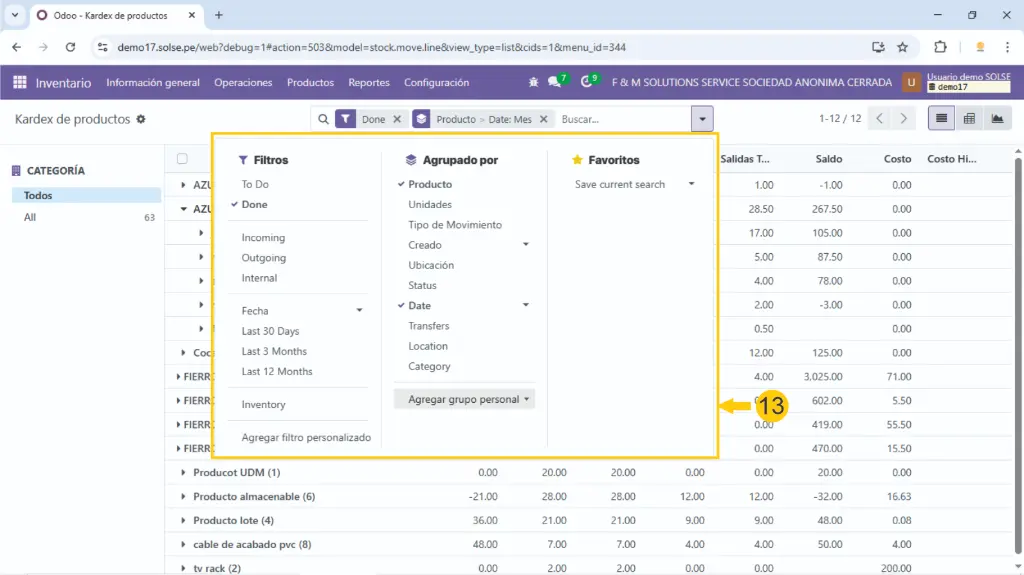The image size is (1024, 575).
Task: Click the debug bug icon in navbar
Action: (534, 83)
